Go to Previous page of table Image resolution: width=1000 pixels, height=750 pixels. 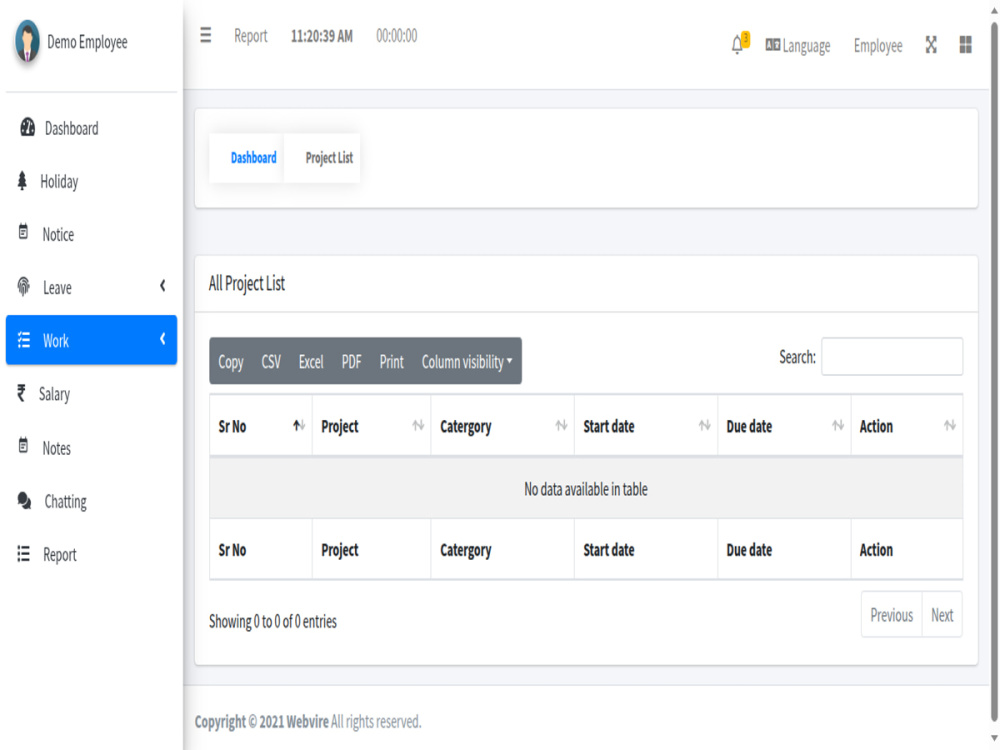tap(892, 615)
